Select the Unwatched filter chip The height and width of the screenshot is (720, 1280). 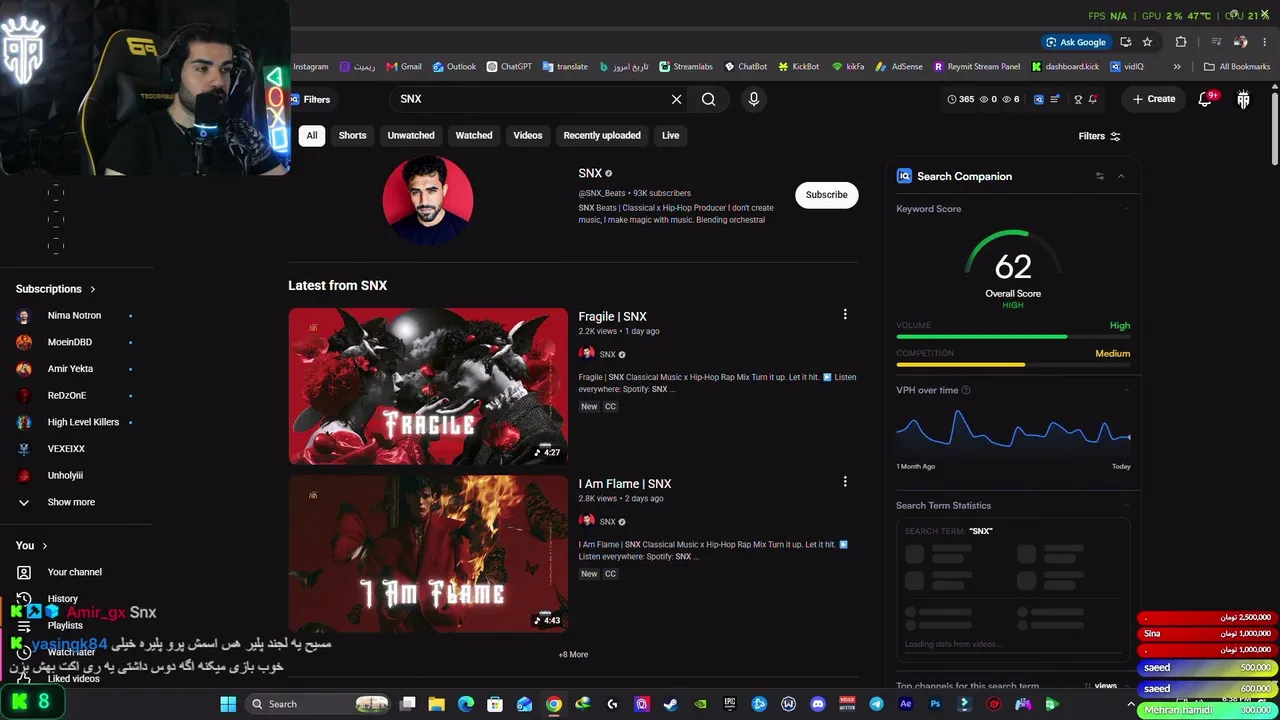(x=411, y=136)
